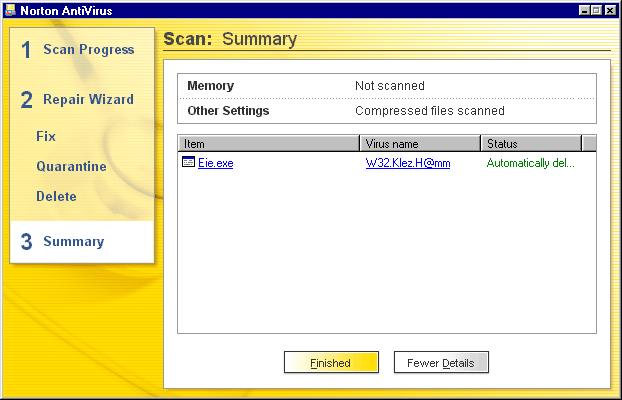Viewport: 622px width, 400px height.
Task: Minimize the Norton AntiVirus window
Action: 585,10
